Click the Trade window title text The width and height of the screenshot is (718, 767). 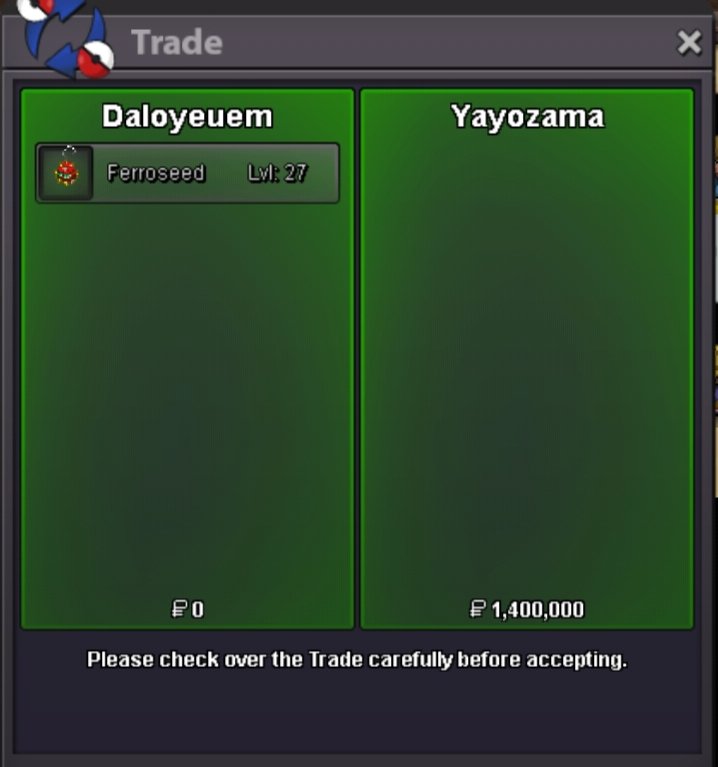(177, 43)
